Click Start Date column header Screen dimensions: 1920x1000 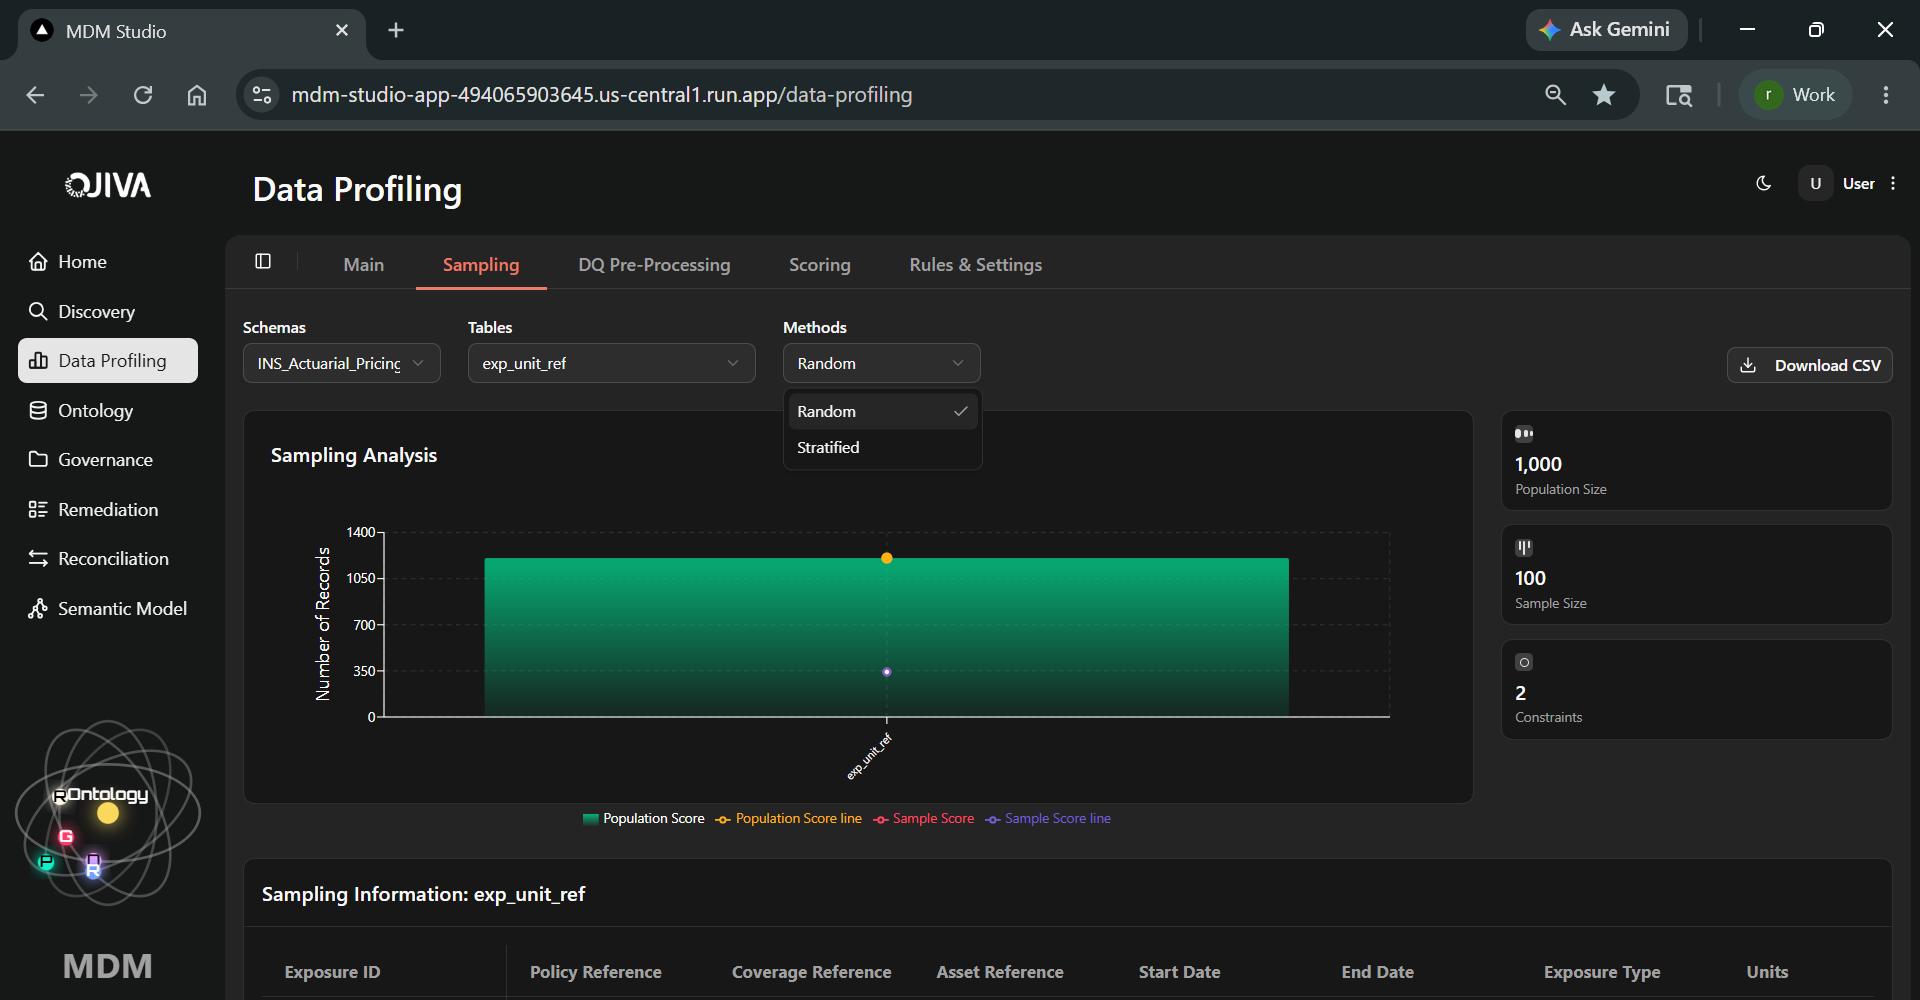click(x=1180, y=972)
